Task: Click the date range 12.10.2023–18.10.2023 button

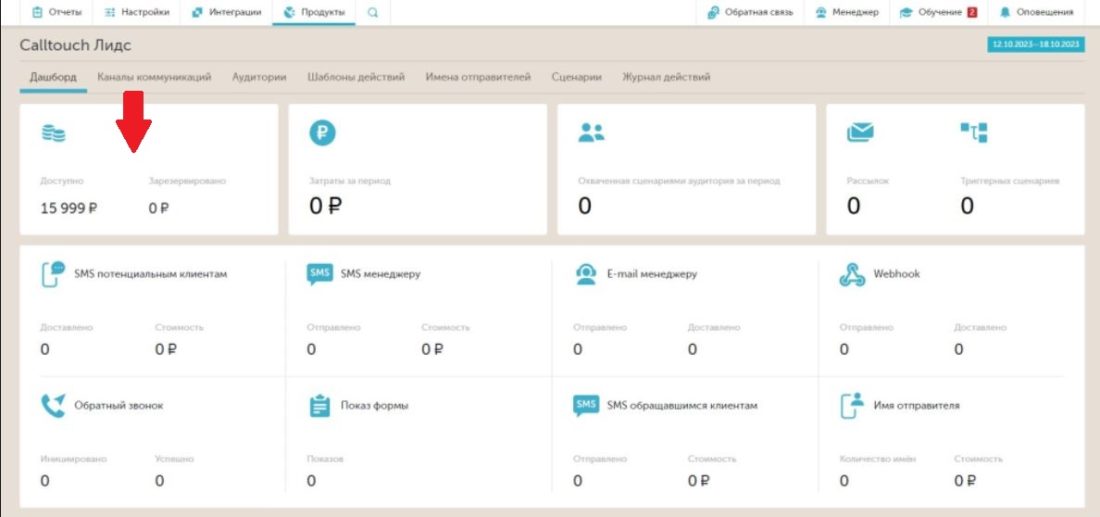Action: (1035, 44)
